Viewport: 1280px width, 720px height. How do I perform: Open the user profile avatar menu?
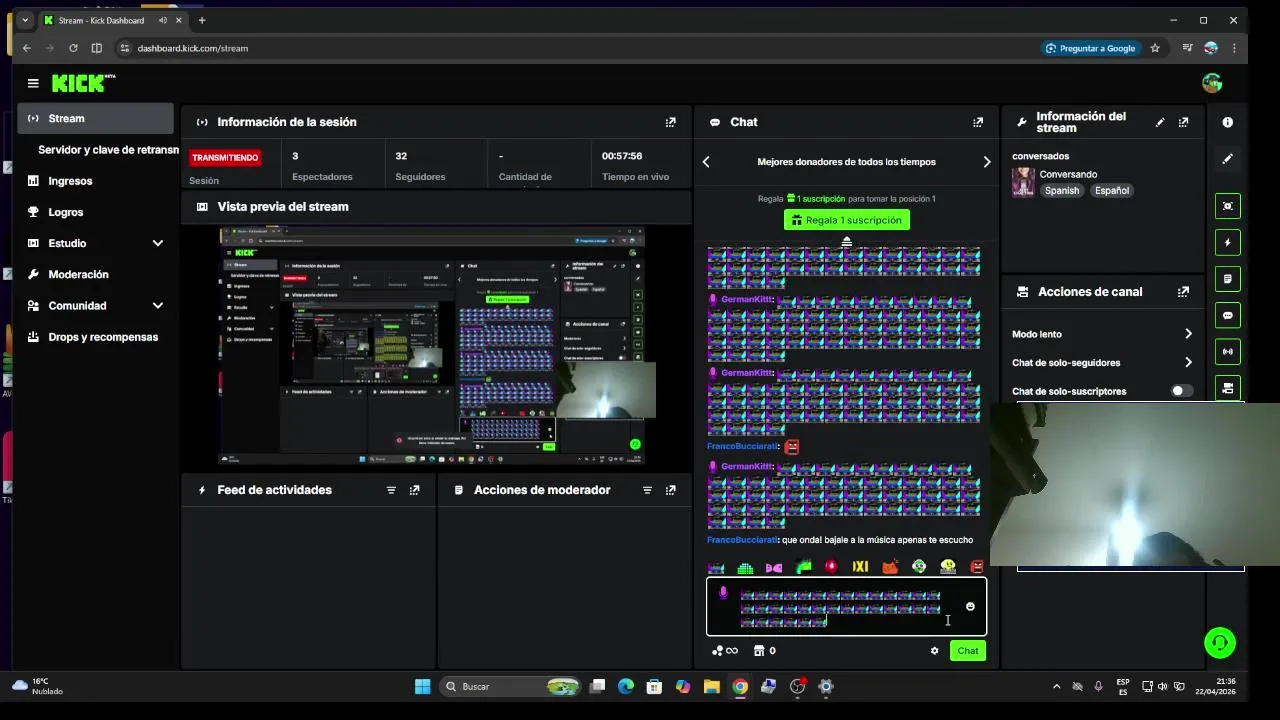click(1212, 83)
